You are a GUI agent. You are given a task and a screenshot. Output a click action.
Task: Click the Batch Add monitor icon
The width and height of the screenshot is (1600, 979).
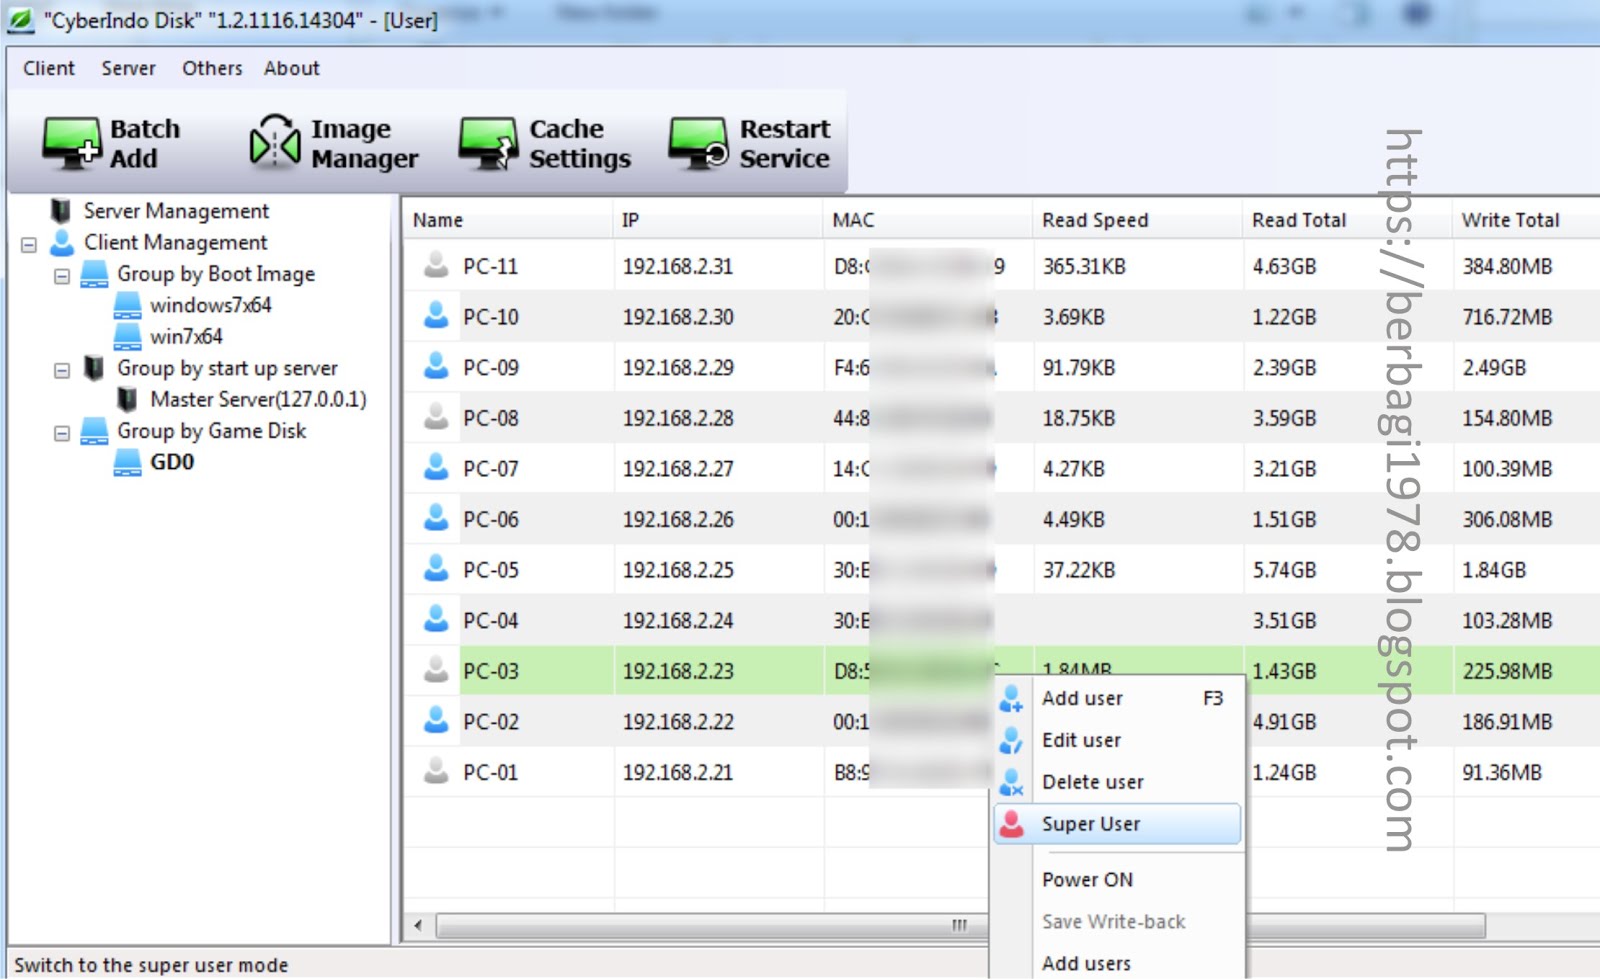(71, 142)
